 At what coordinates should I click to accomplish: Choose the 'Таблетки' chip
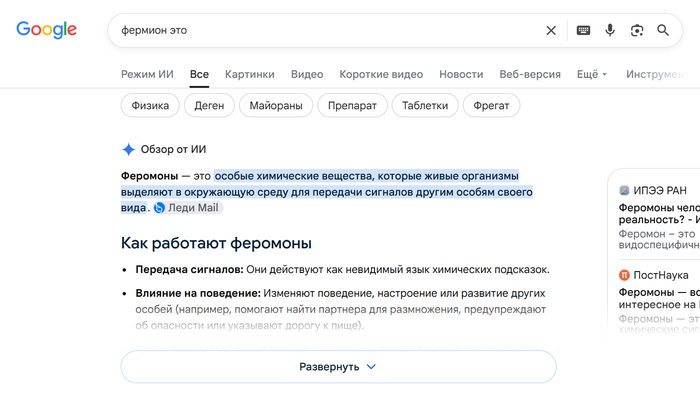click(425, 105)
